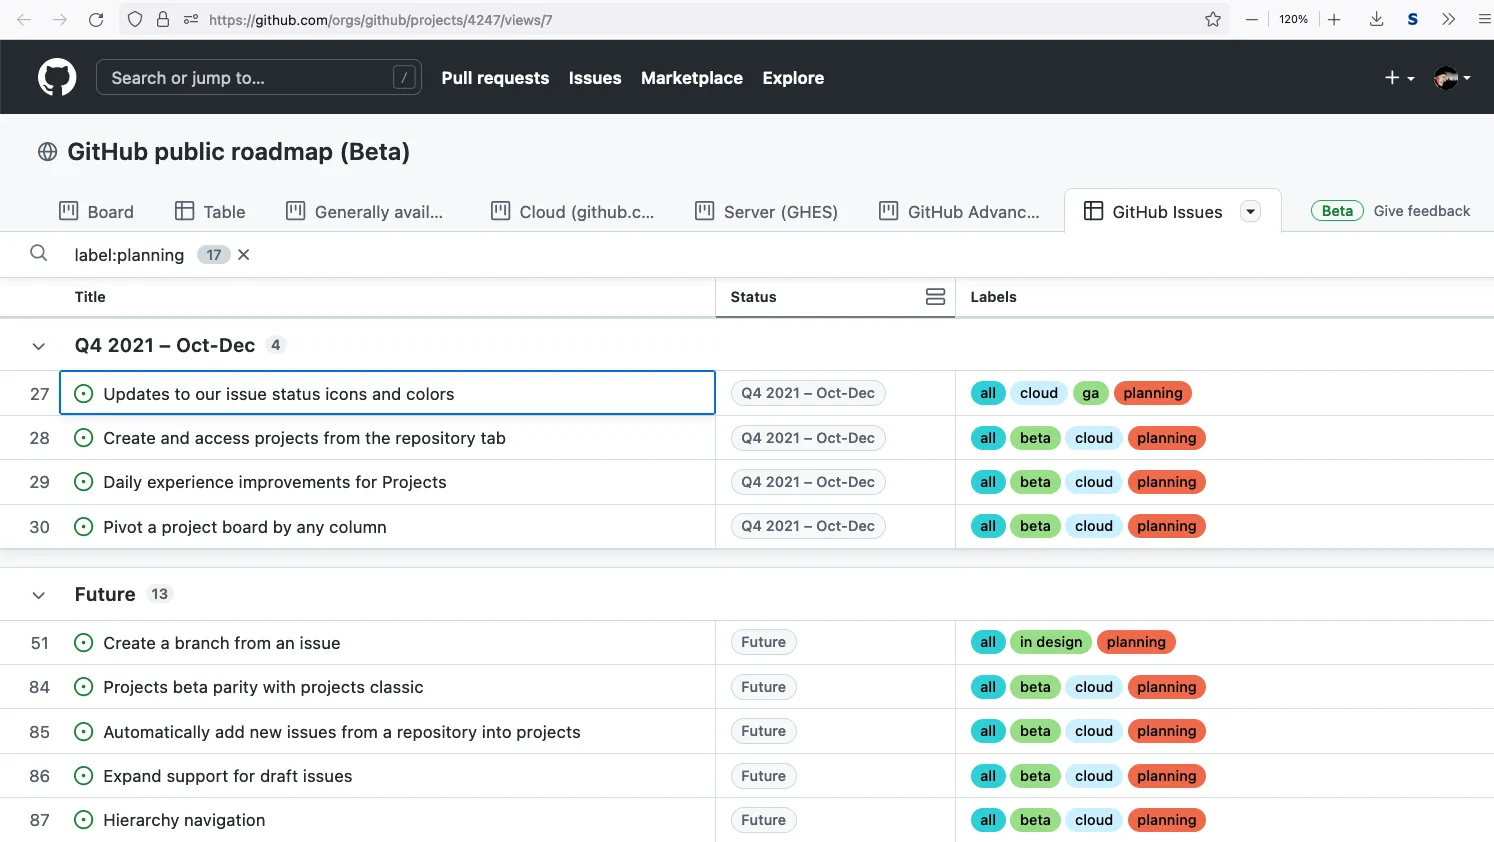Clear the label:planning filter with its X button
The height and width of the screenshot is (842, 1494).
click(x=243, y=254)
